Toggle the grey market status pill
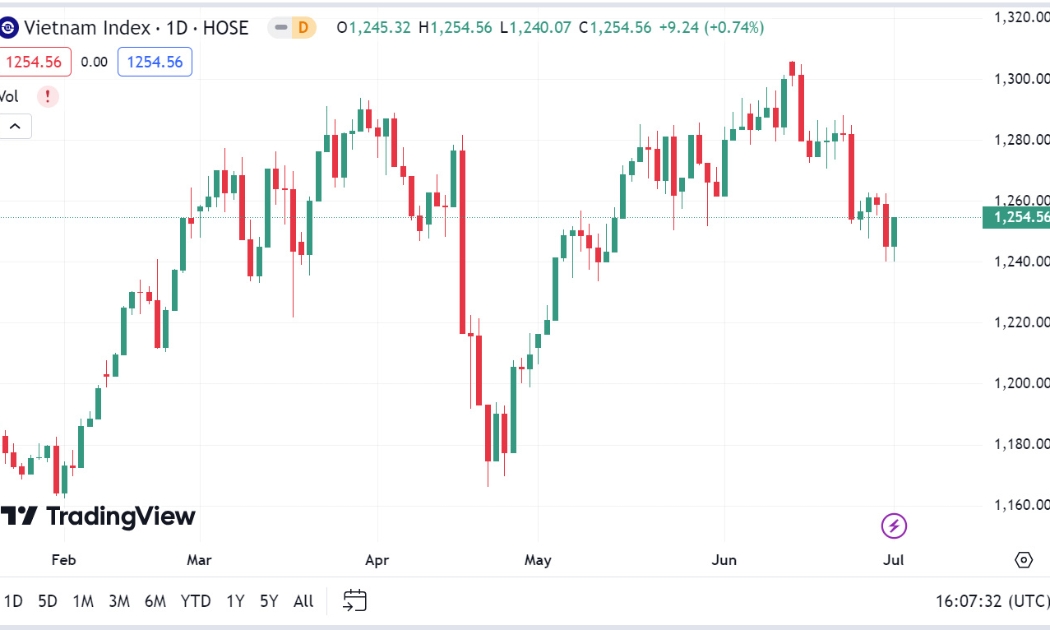The height and width of the screenshot is (630, 1050). click(x=281, y=27)
